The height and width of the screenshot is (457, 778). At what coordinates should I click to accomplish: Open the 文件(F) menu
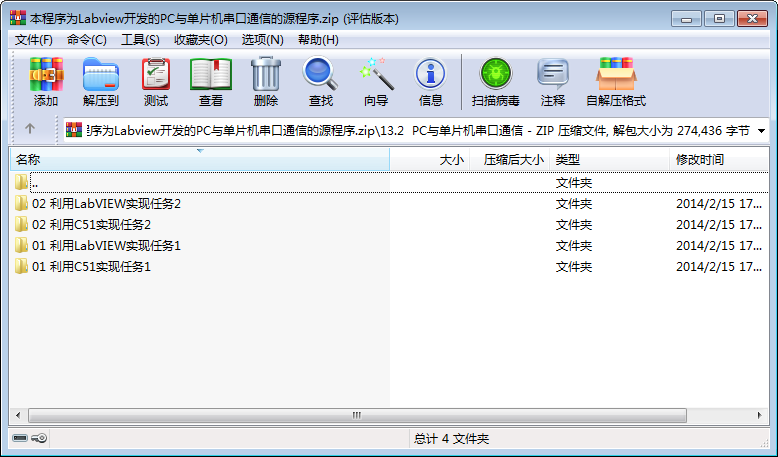(x=34, y=40)
